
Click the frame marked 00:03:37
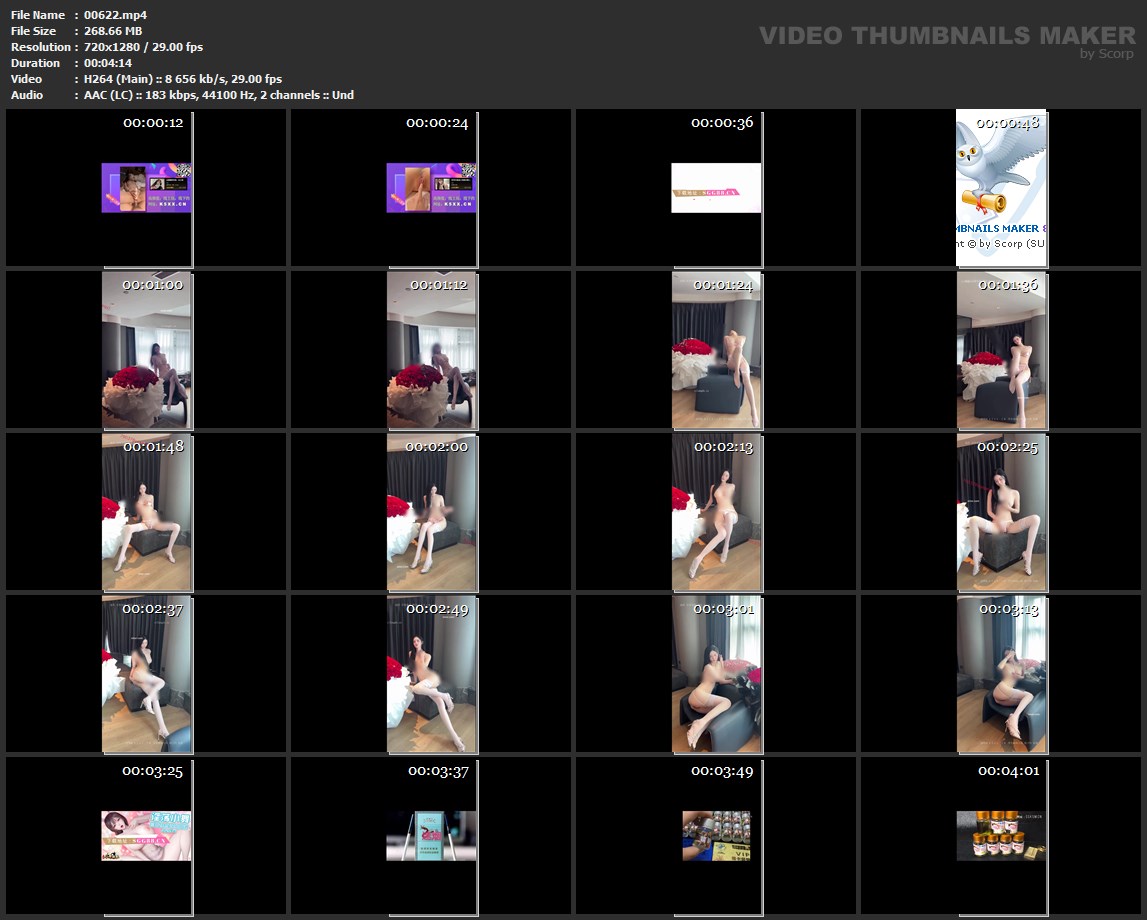pos(431,836)
